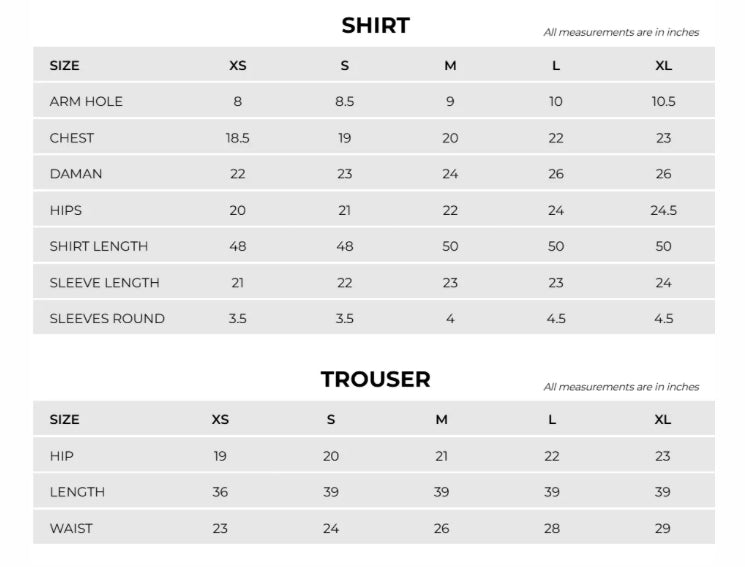The height and width of the screenshot is (567, 745).
Task: Select the 24.5 hips value
Action: (663, 210)
